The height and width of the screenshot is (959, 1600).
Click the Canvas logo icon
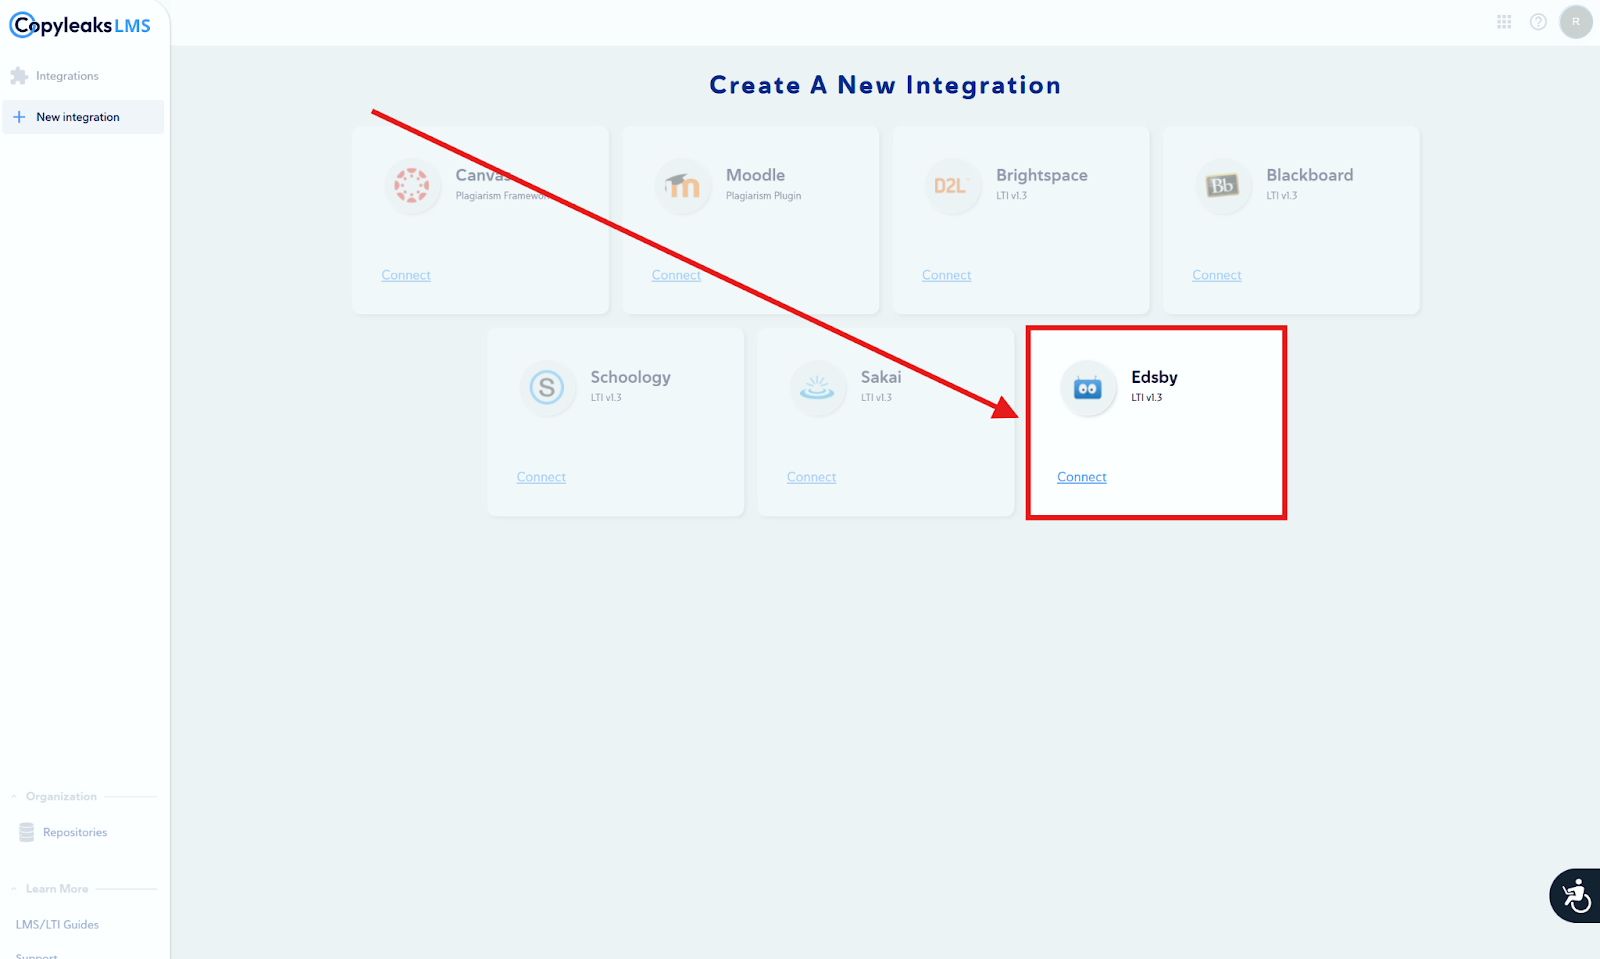point(411,185)
